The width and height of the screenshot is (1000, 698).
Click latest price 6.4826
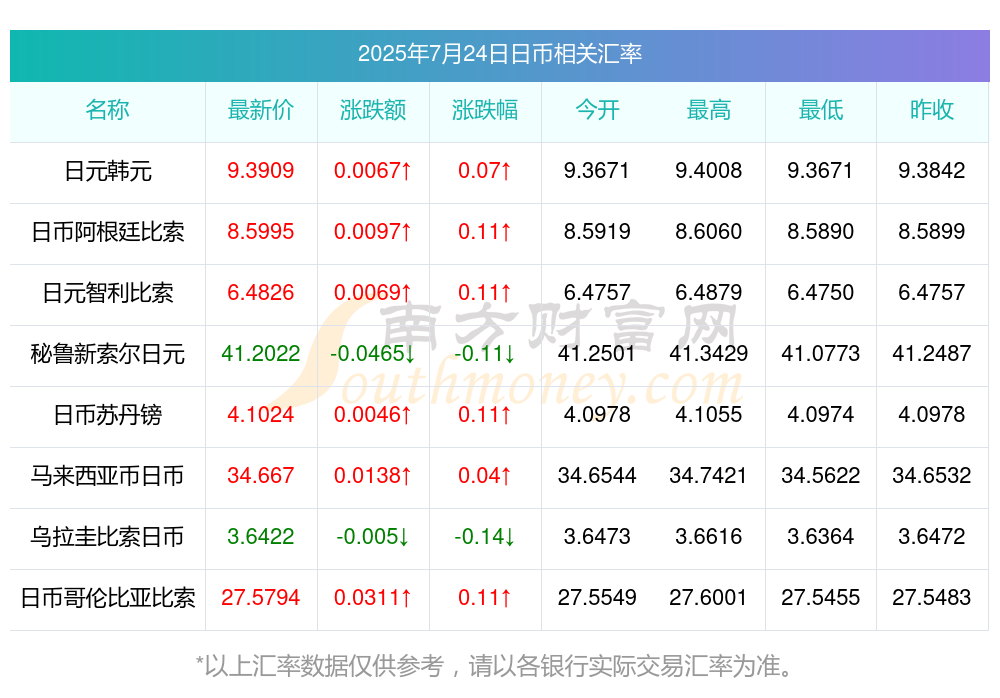tap(261, 292)
